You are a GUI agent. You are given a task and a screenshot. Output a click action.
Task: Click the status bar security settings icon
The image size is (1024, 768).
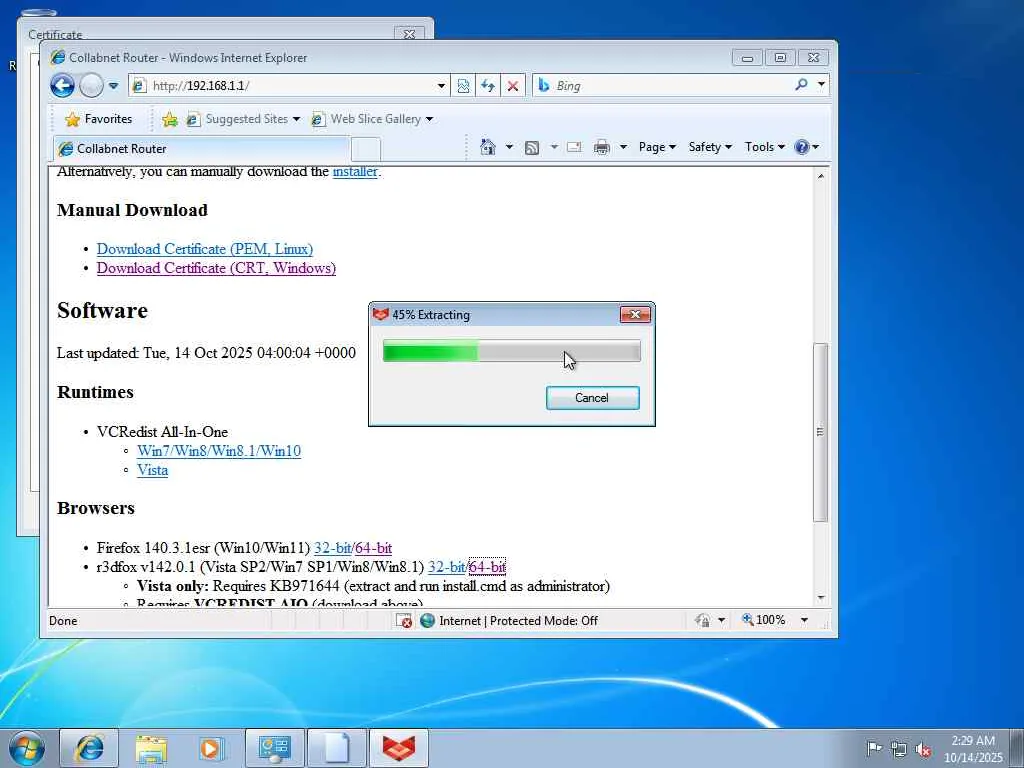tap(703, 620)
